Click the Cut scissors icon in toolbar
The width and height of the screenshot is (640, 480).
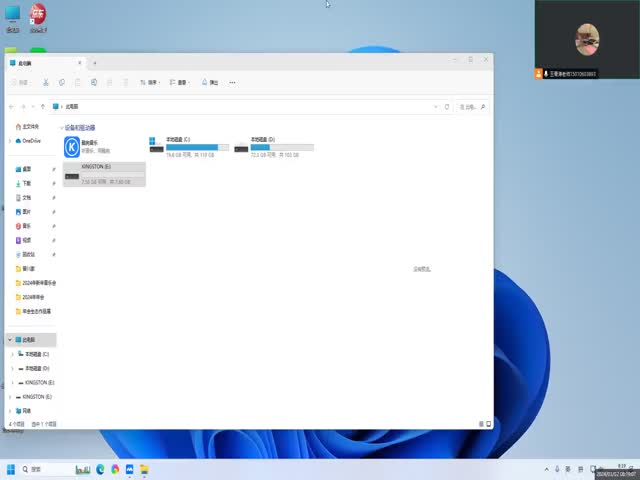46,82
